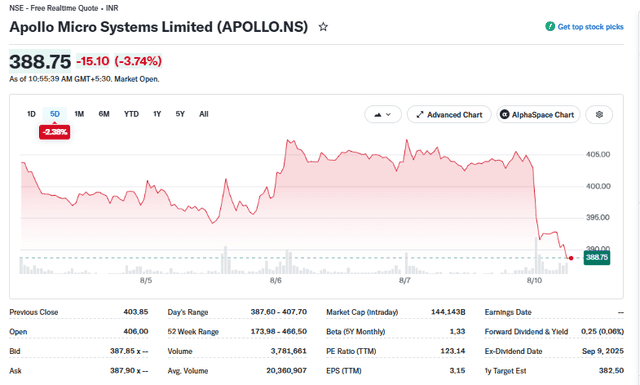The width and height of the screenshot is (640, 385).
Task: Select the 5D time range
Action: (55, 114)
